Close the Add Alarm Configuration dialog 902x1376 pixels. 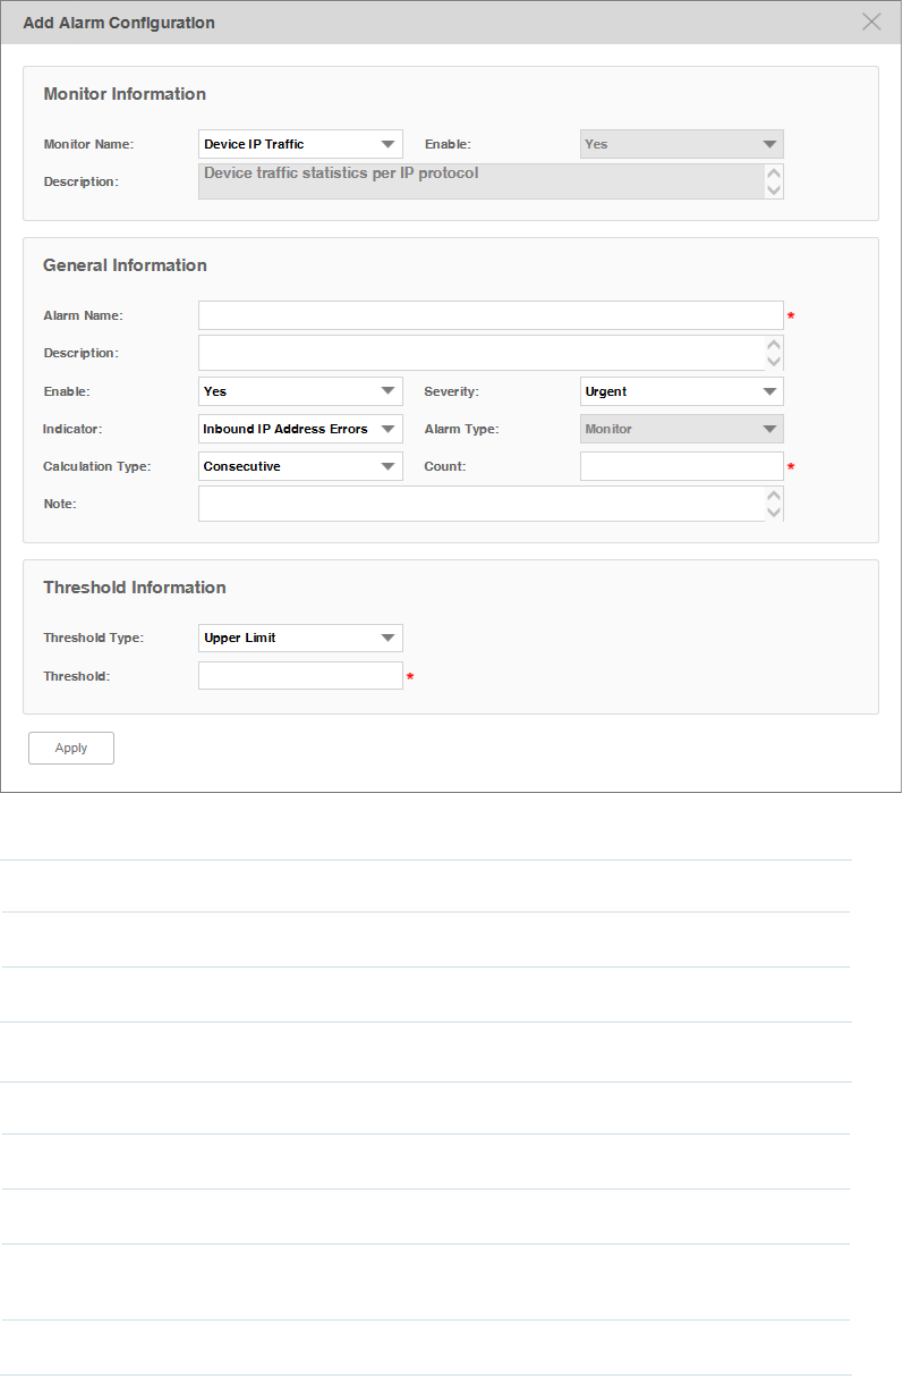(872, 22)
